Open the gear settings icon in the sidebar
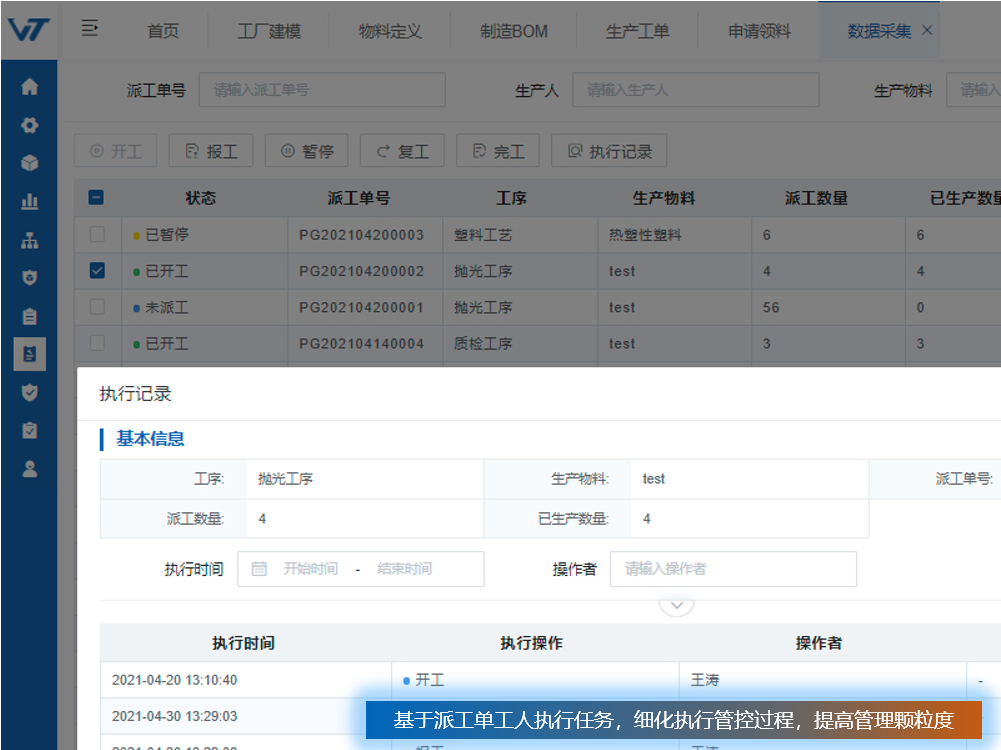Screen dimensions: 1001x750 coord(29,125)
